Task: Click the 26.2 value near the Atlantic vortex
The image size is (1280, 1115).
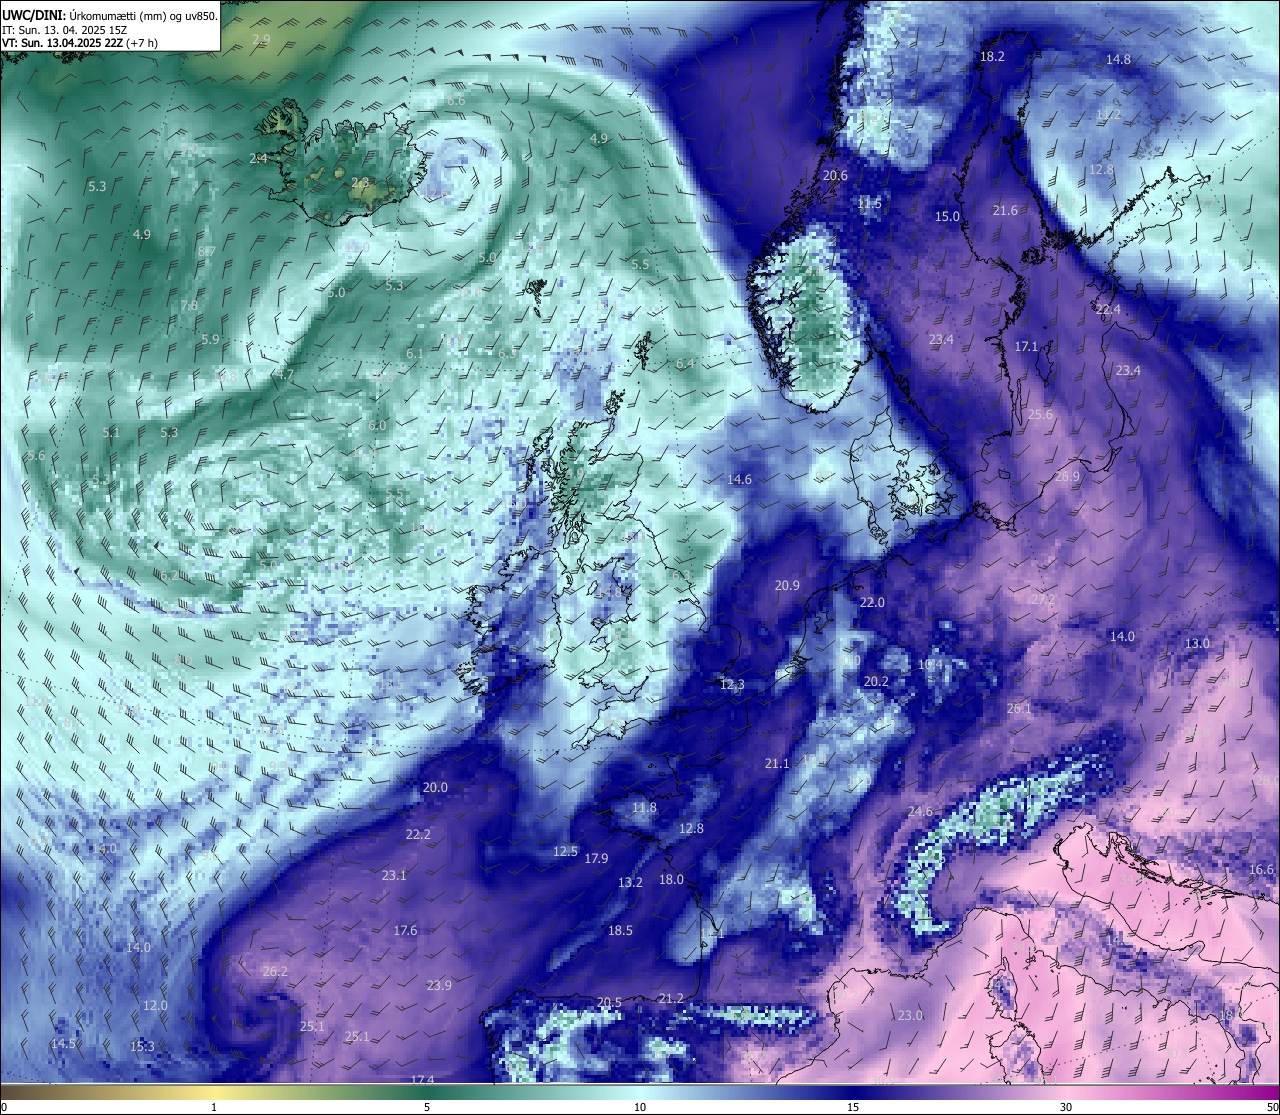Action: 275,972
